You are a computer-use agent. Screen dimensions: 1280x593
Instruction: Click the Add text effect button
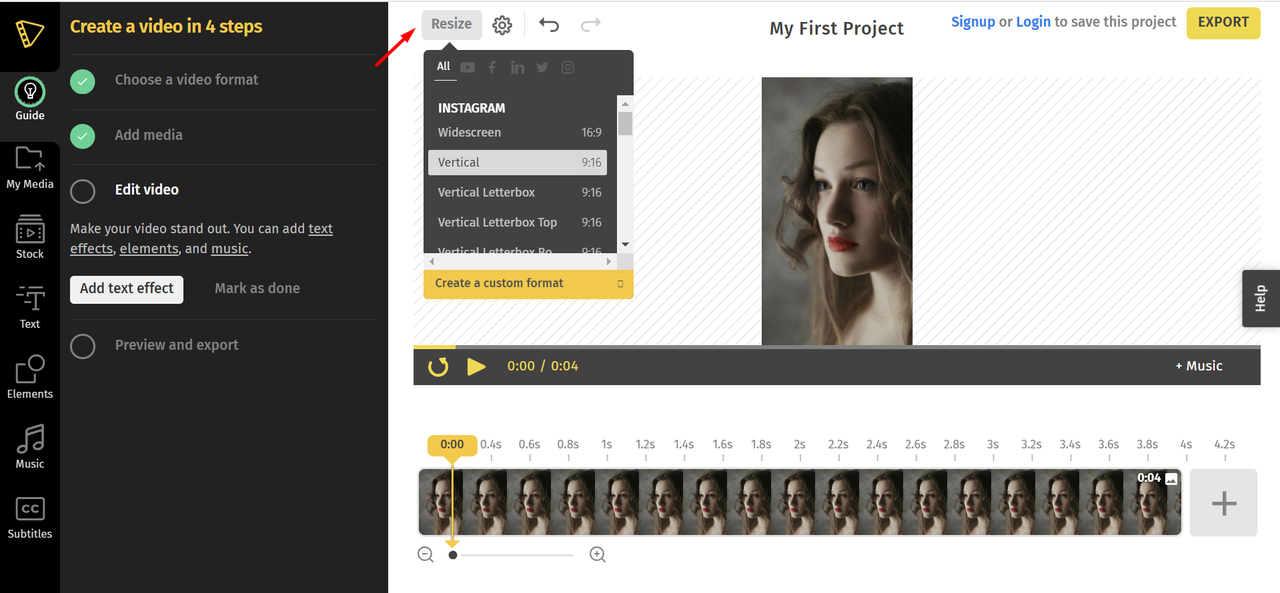pos(127,289)
